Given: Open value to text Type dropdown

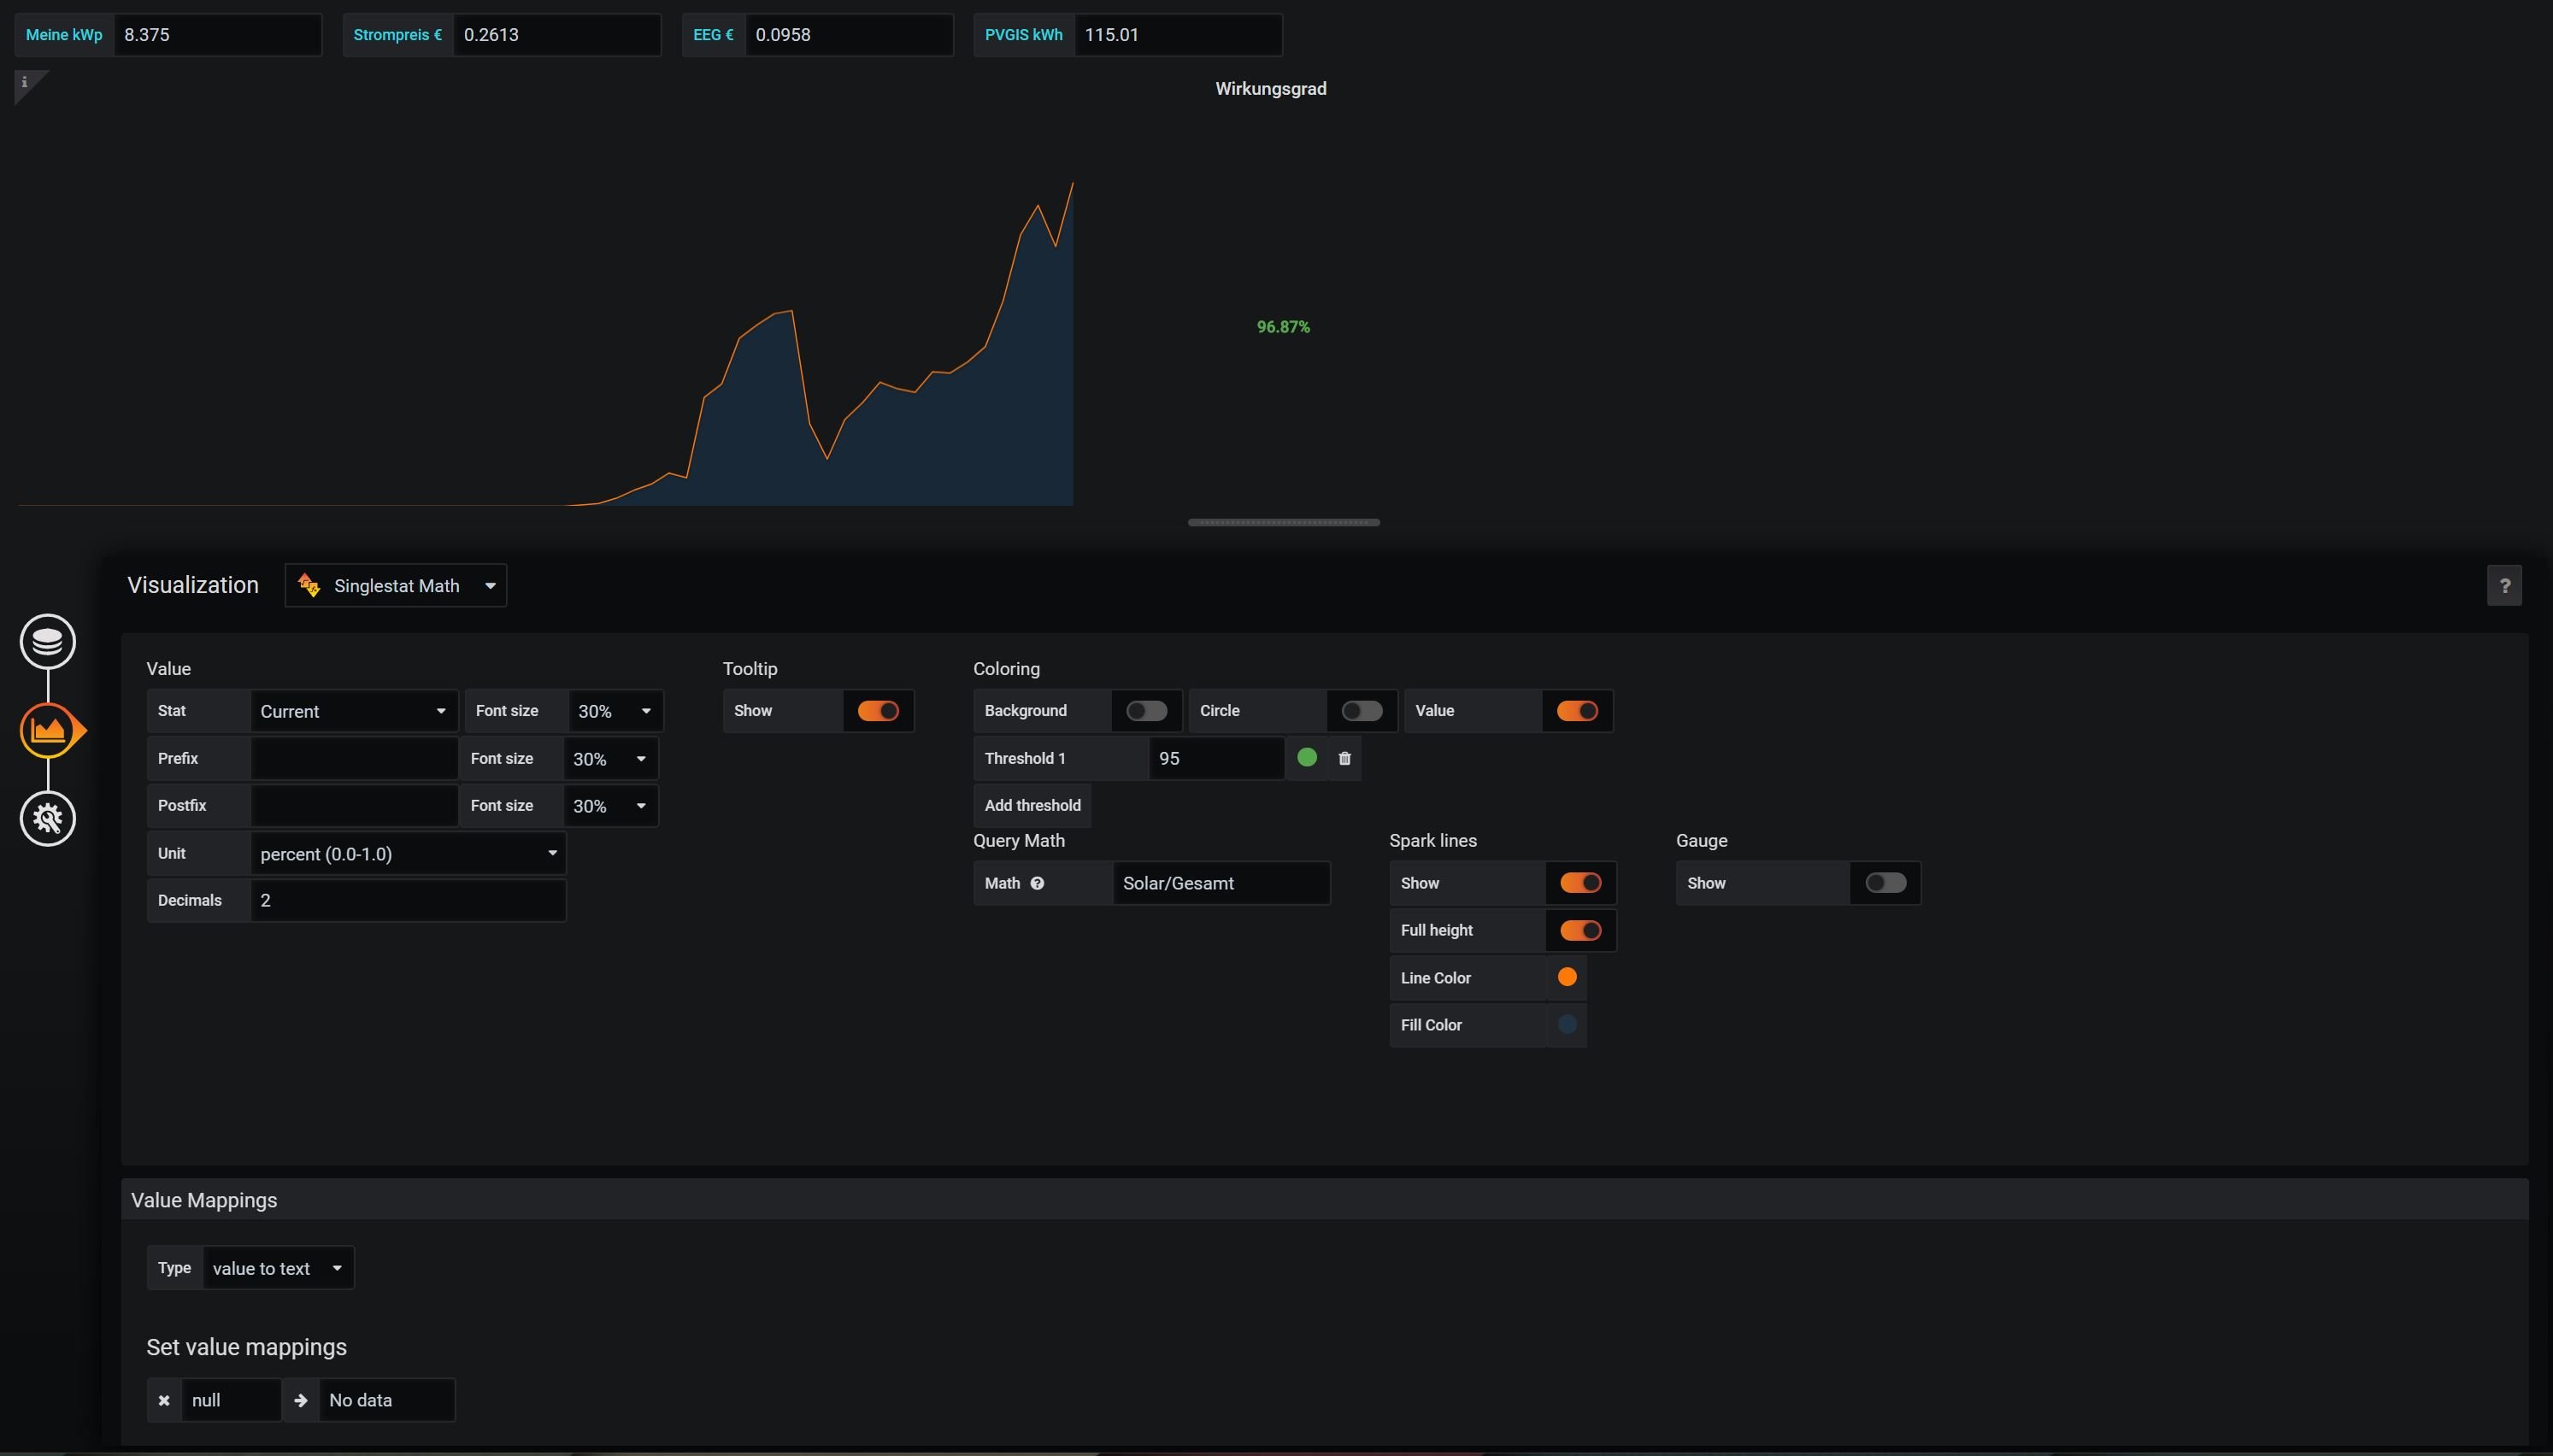Looking at the screenshot, I should pyautogui.click(x=277, y=1268).
